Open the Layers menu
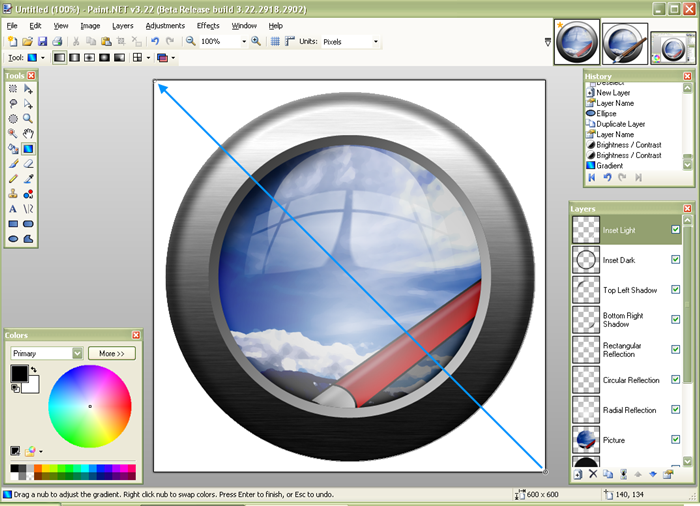Viewport: 700px width, 506px height. (x=122, y=26)
